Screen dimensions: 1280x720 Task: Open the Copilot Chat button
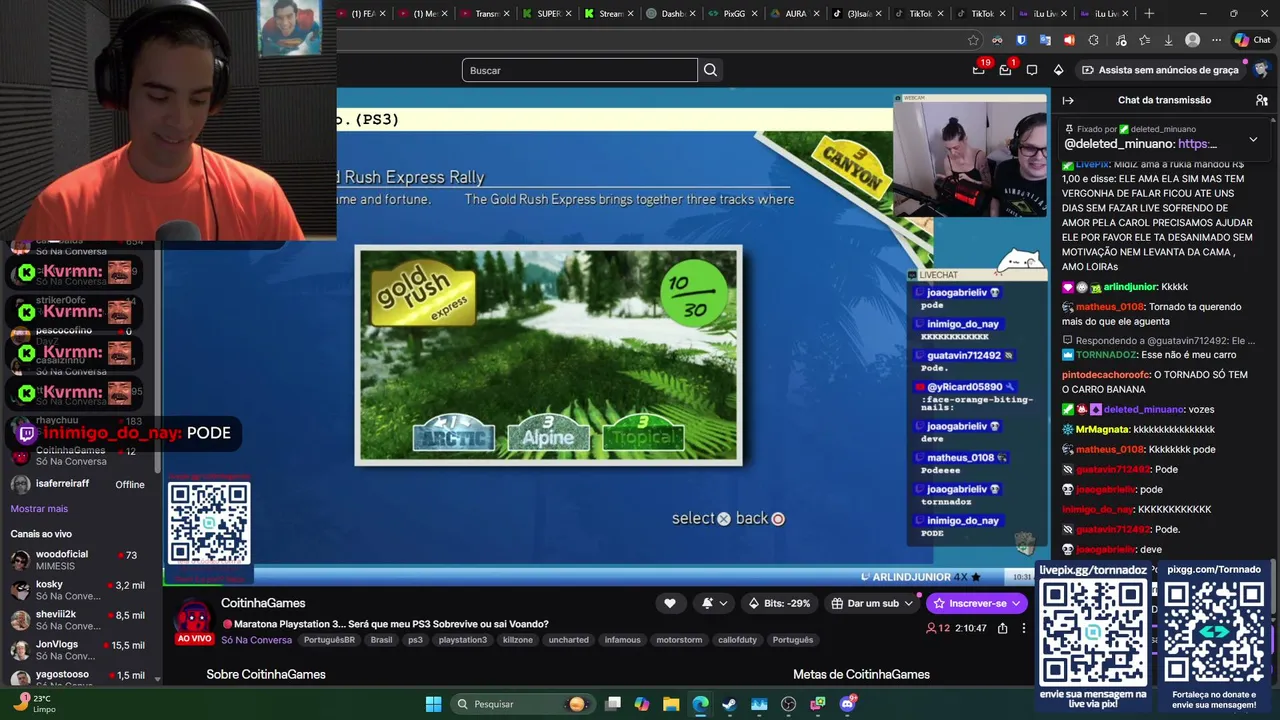pyautogui.click(x=1253, y=40)
